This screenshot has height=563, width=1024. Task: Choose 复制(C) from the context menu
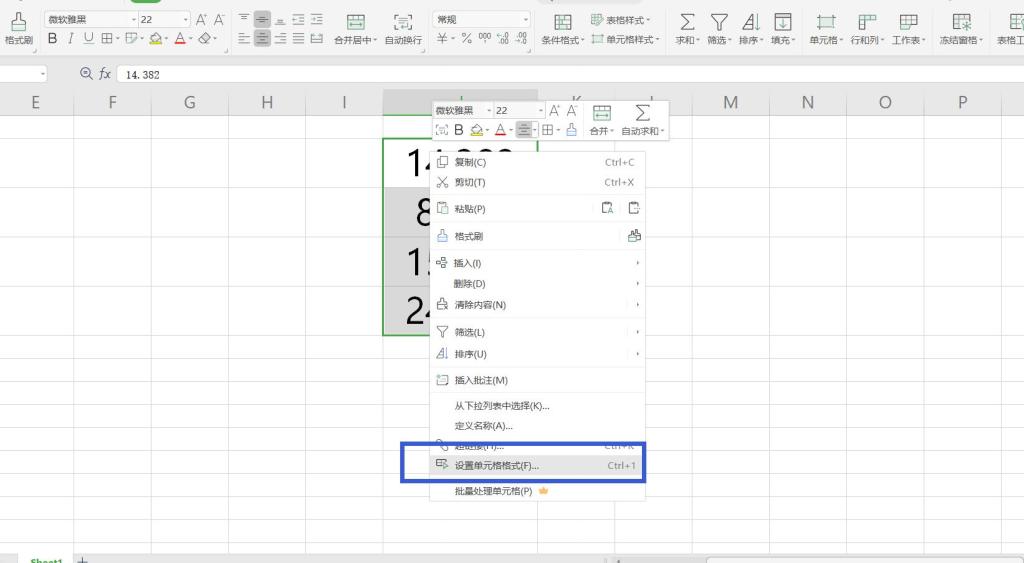tap(470, 162)
